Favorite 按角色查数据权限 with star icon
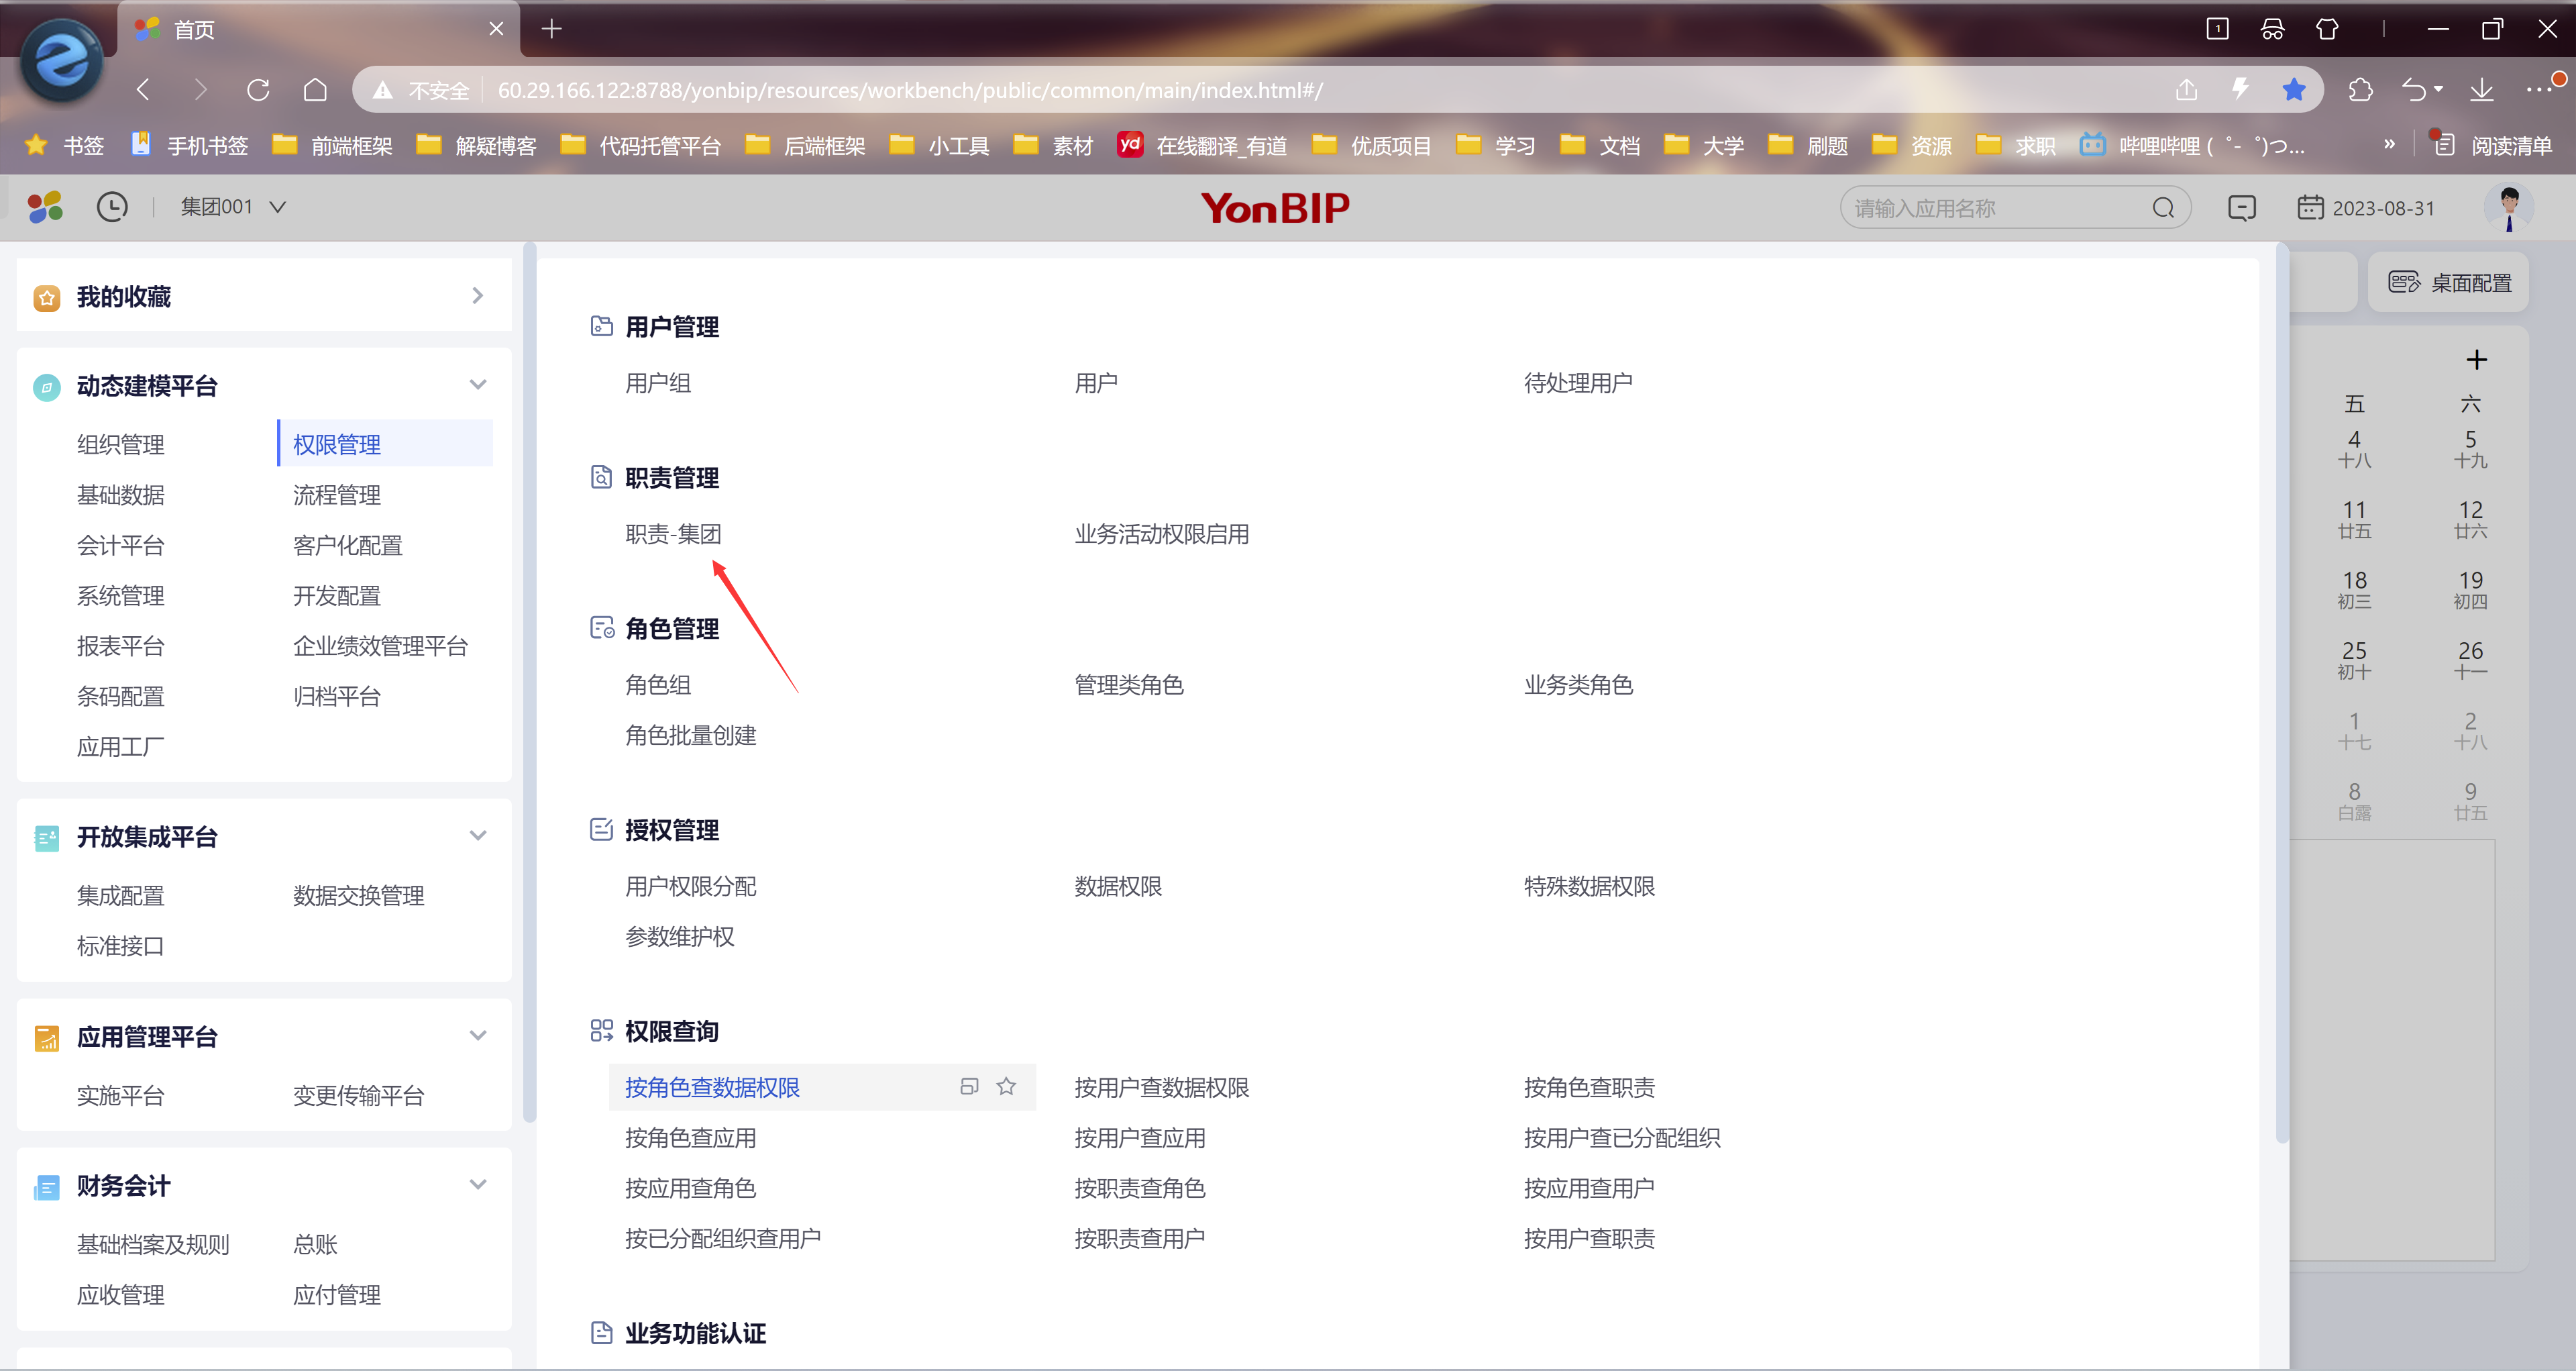The width and height of the screenshot is (2576, 1371). click(1006, 1086)
